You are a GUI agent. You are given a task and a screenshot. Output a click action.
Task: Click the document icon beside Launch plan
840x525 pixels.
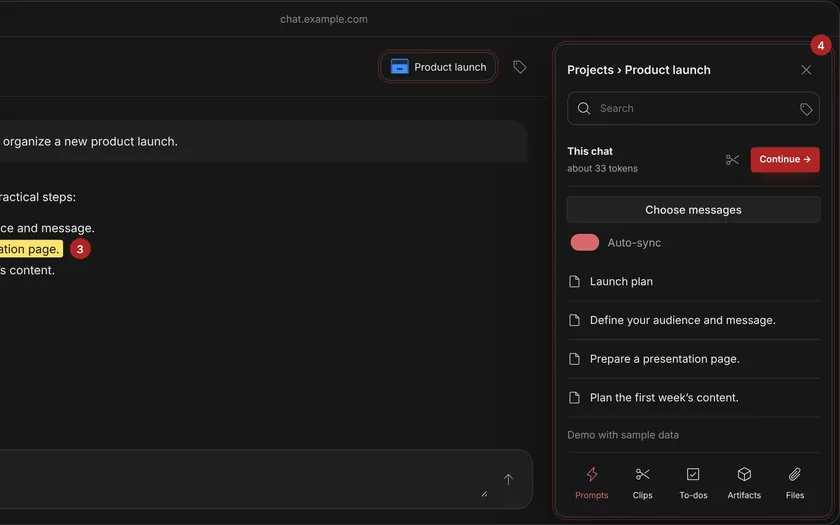tap(574, 282)
